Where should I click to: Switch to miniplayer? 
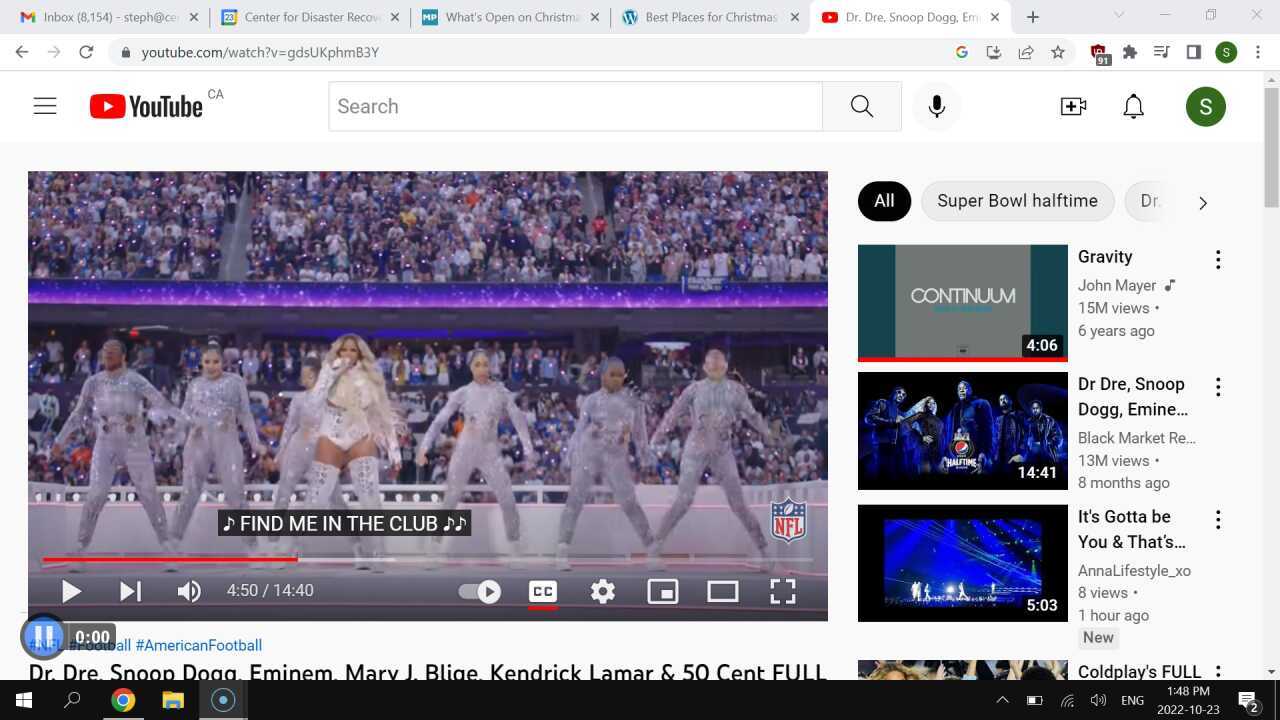coord(663,591)
